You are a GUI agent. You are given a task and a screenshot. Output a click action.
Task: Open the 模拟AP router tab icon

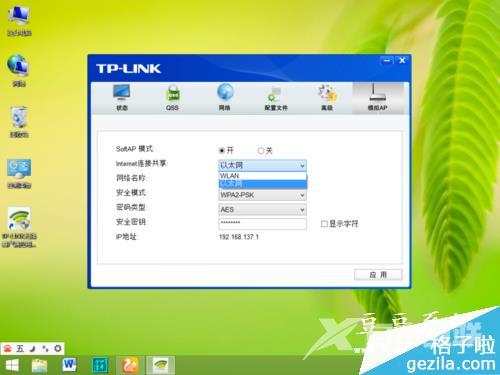377,97
